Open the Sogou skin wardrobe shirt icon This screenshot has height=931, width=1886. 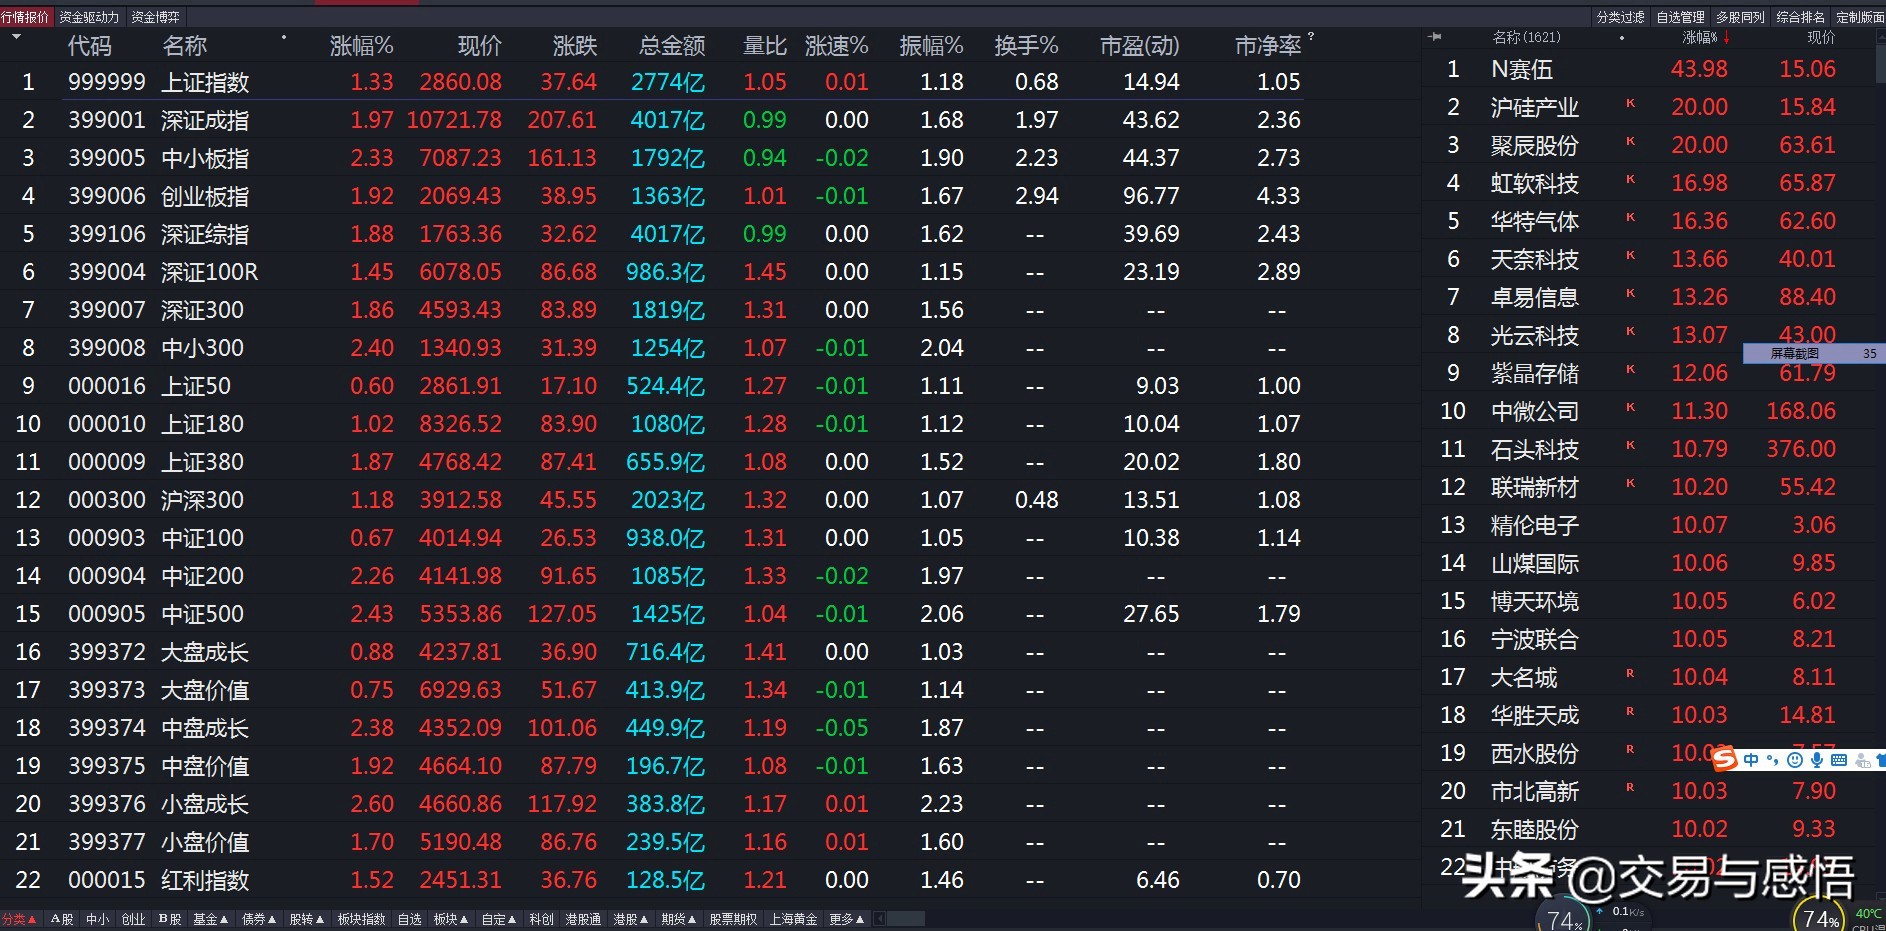[x=1884, y=760]
